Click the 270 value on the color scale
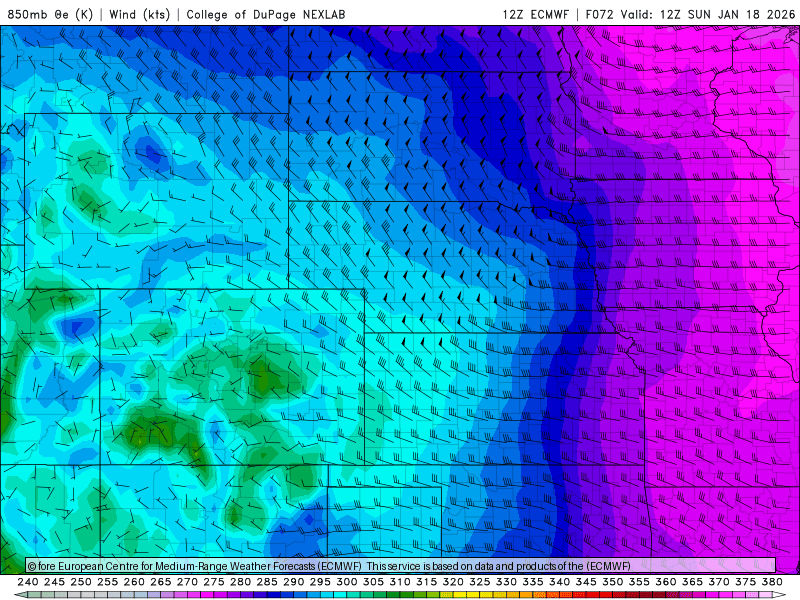Viewport: 800px width, 600px height. [187, 582]
